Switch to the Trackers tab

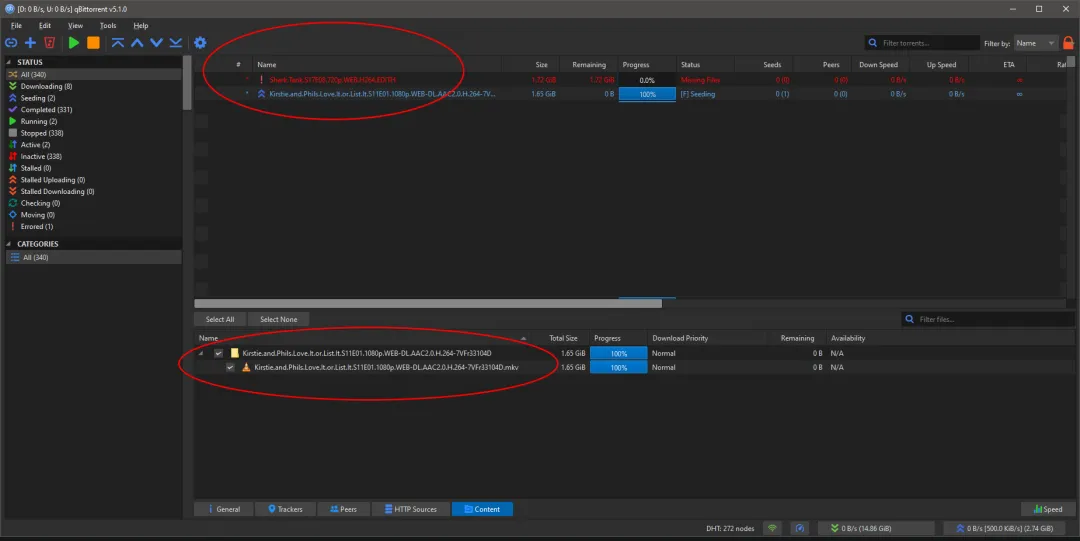(284, 509)
